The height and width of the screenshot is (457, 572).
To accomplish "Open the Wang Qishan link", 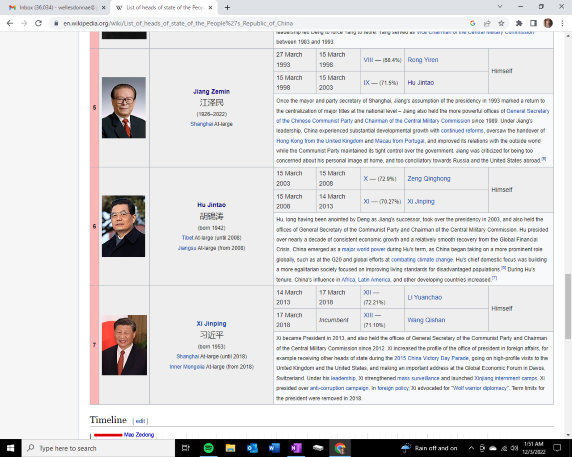I will pos(426,320).
